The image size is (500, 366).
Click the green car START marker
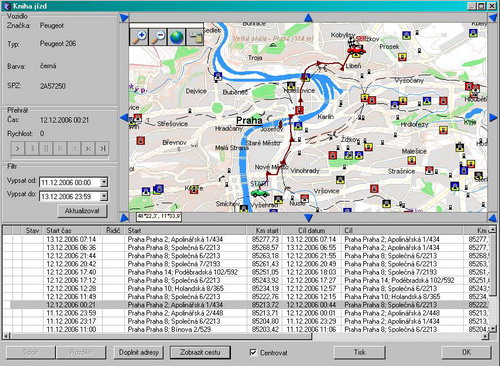point(260,193)
